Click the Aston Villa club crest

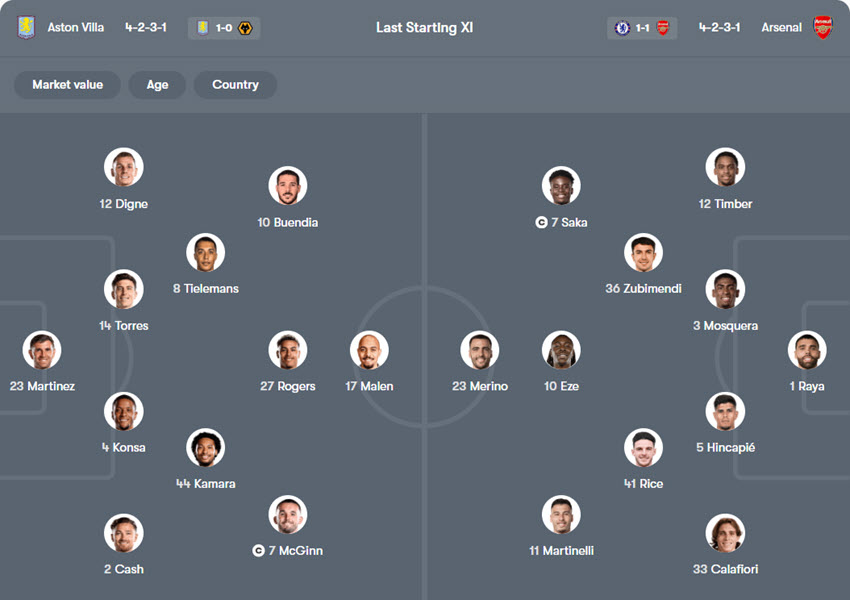26,28
